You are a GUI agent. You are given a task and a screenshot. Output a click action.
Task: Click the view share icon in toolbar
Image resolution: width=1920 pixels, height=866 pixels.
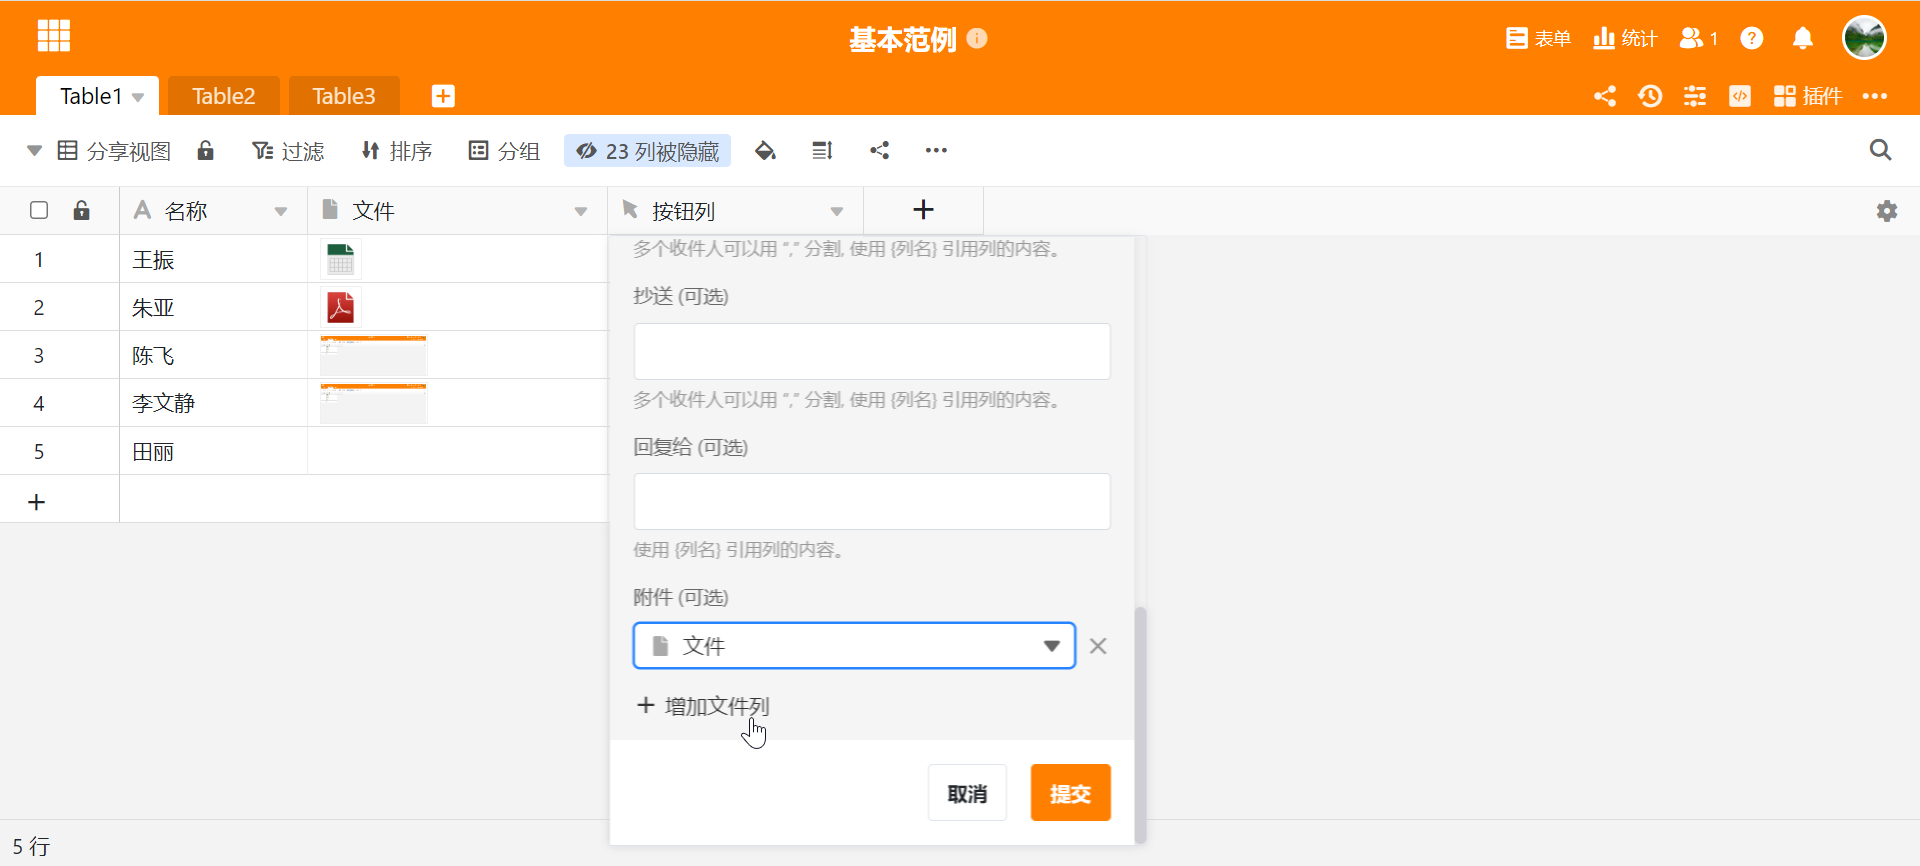[879, 151]
